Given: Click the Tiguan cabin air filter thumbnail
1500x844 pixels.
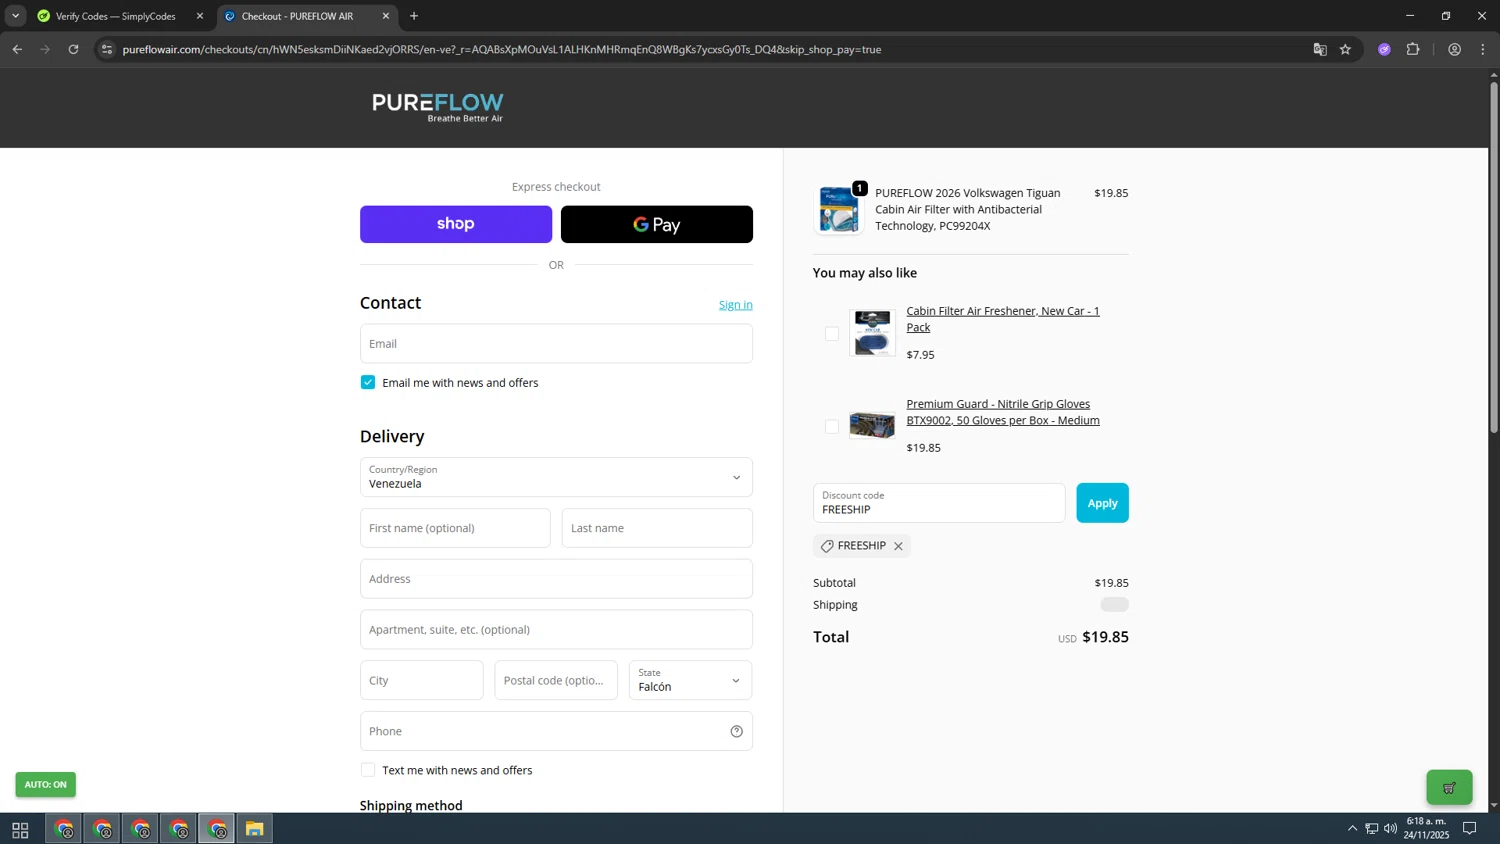Looking at the screenshot, I should [838, 210].
